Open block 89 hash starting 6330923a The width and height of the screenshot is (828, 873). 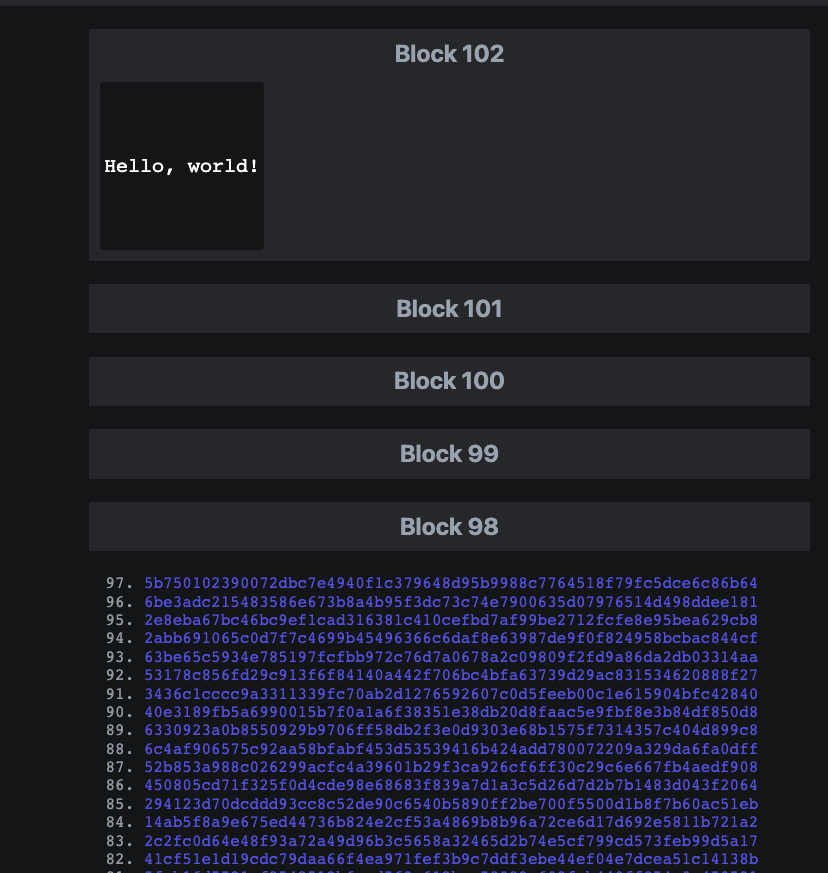pyautogui.click(x=451, y=730)
